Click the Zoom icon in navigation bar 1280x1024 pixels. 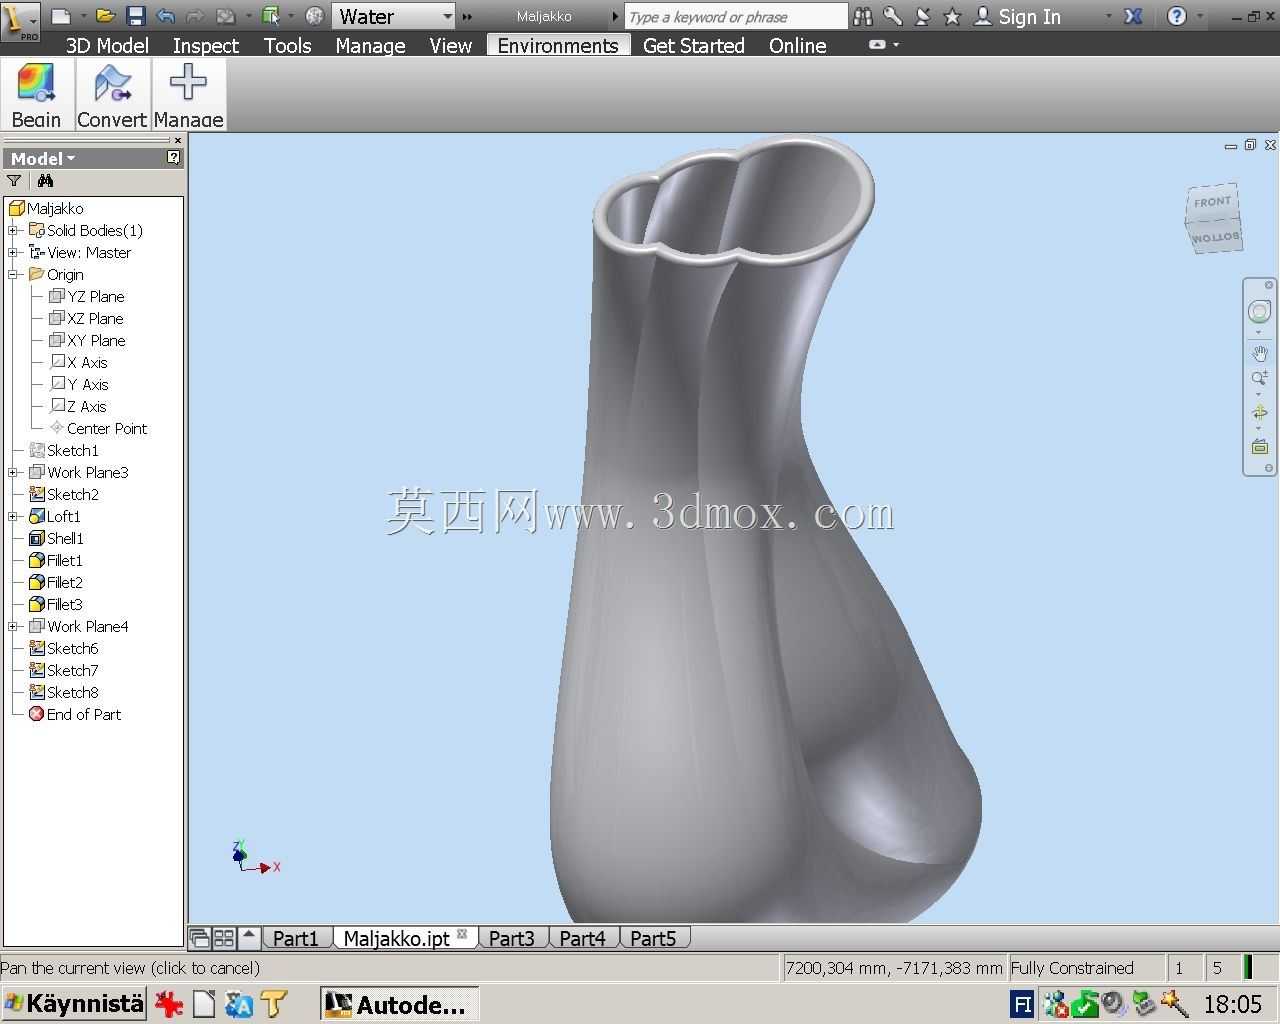point(1259,378)
